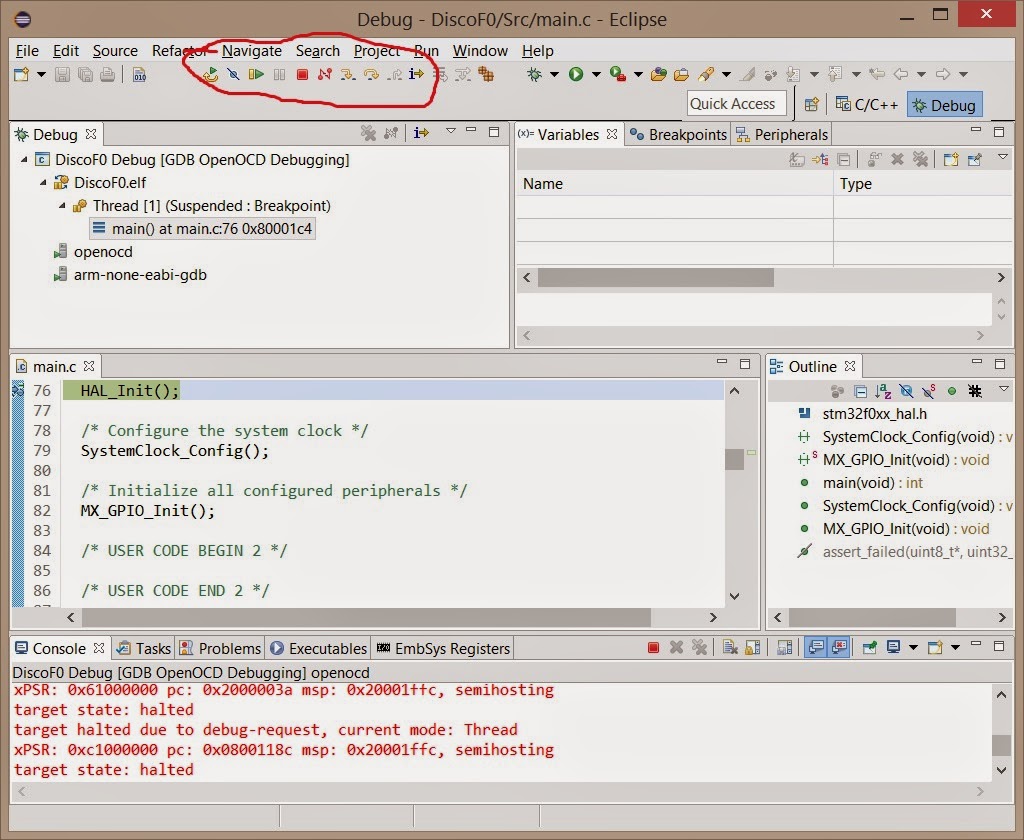The height and width of the screenshot is (840, 1024).
Task: Open the Executables tab
Action: [x=319, y=648]
